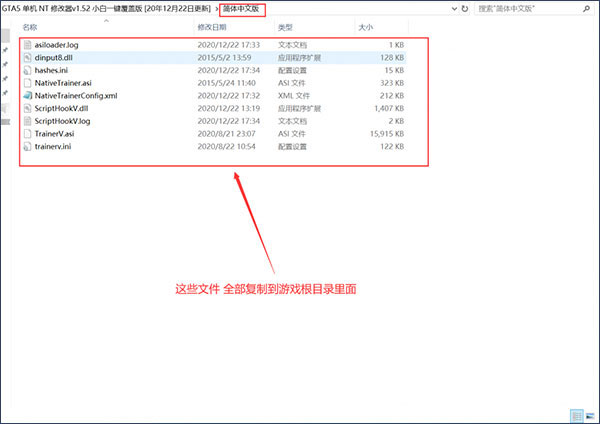The height and width of the screenshot is (424, 600).
Task: Click the 2020/8/22 10:54 date cell
Action: (227, 146)
